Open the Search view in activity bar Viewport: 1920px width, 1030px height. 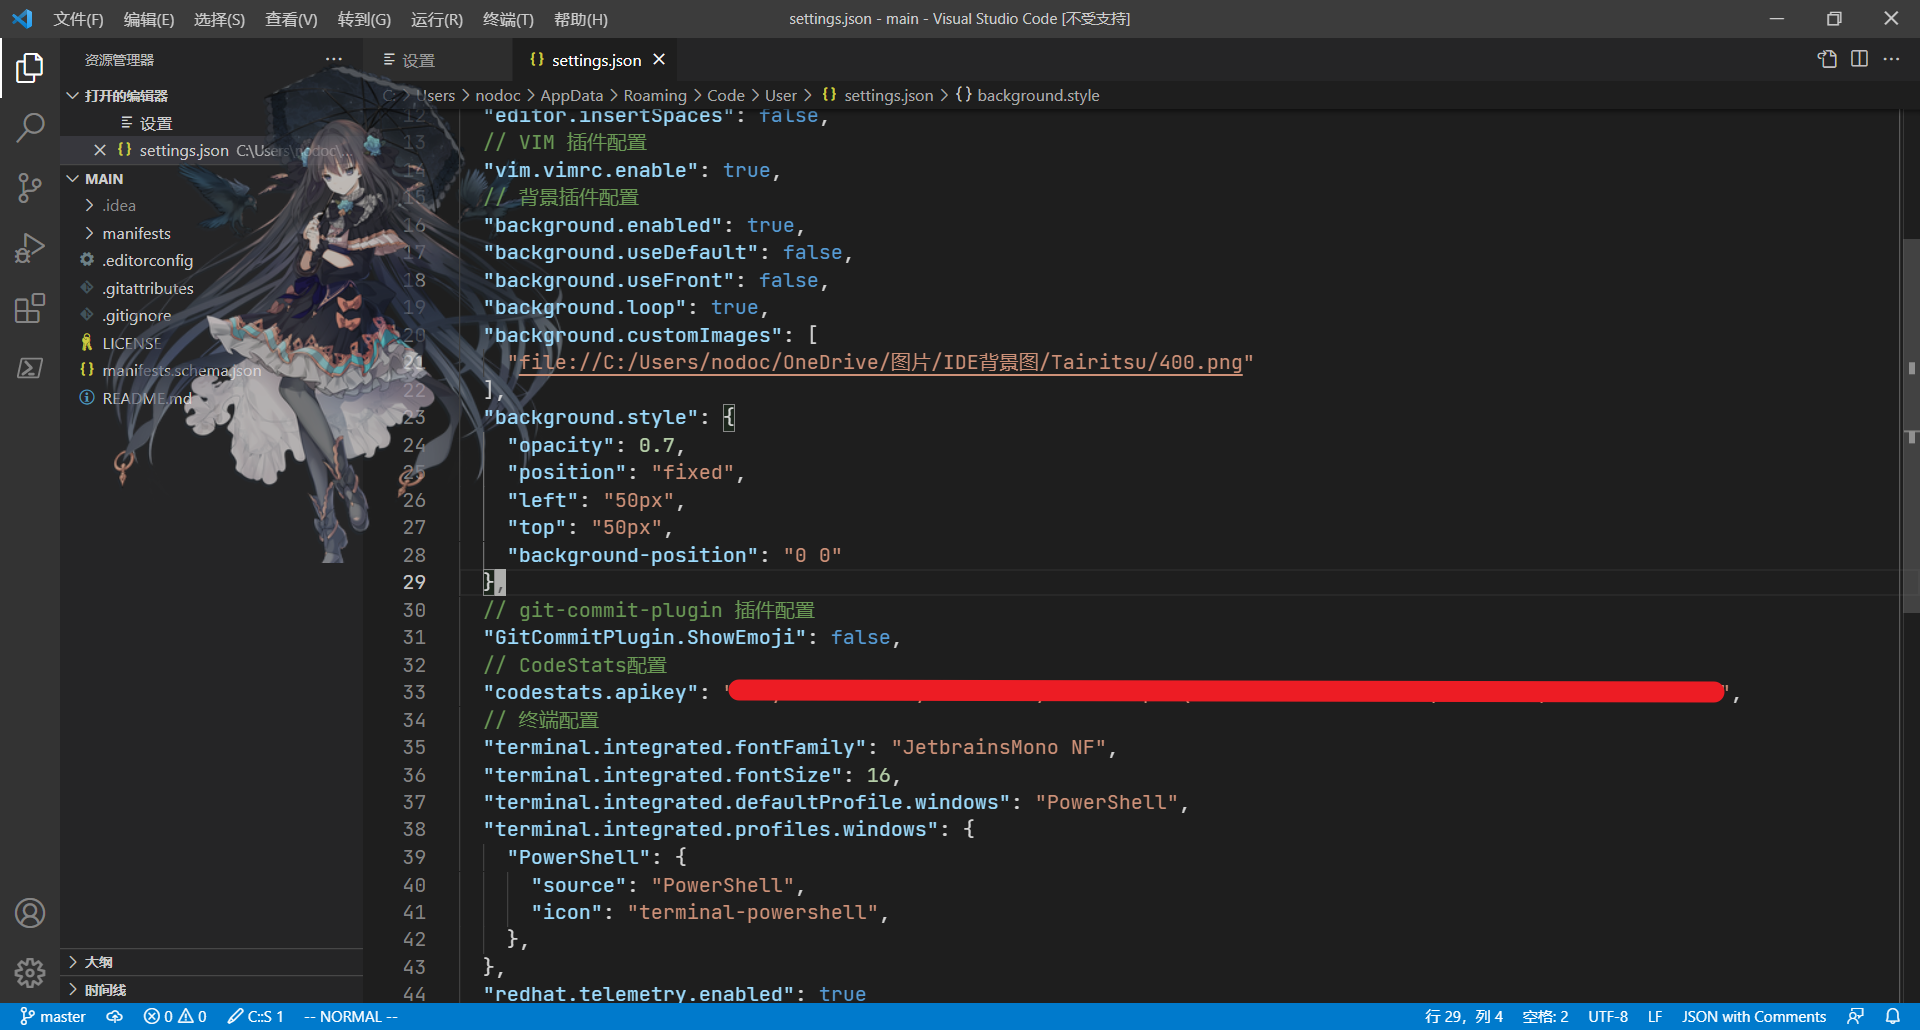click(29, 127)
